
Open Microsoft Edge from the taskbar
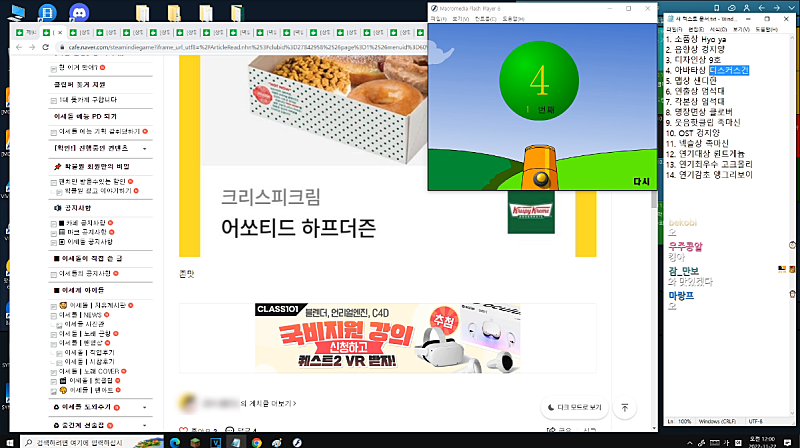(174, 442)
